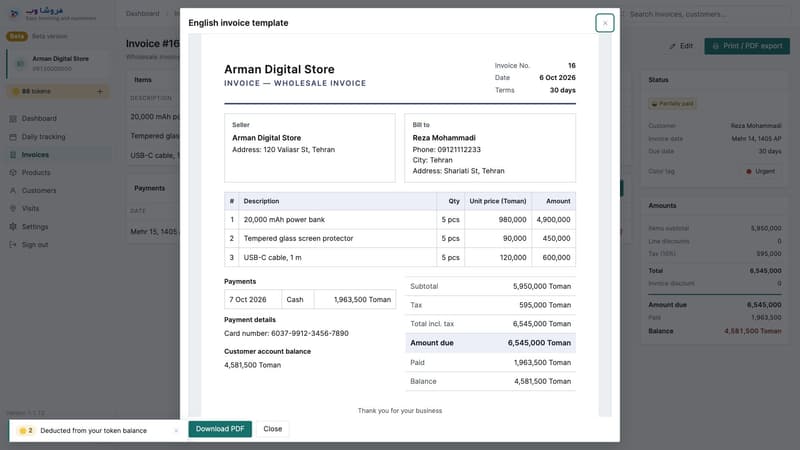Click the Tempered glass screen protector row
Image resolution: width=800 pixels, height=450 pixels.
(x=400, y=238)
